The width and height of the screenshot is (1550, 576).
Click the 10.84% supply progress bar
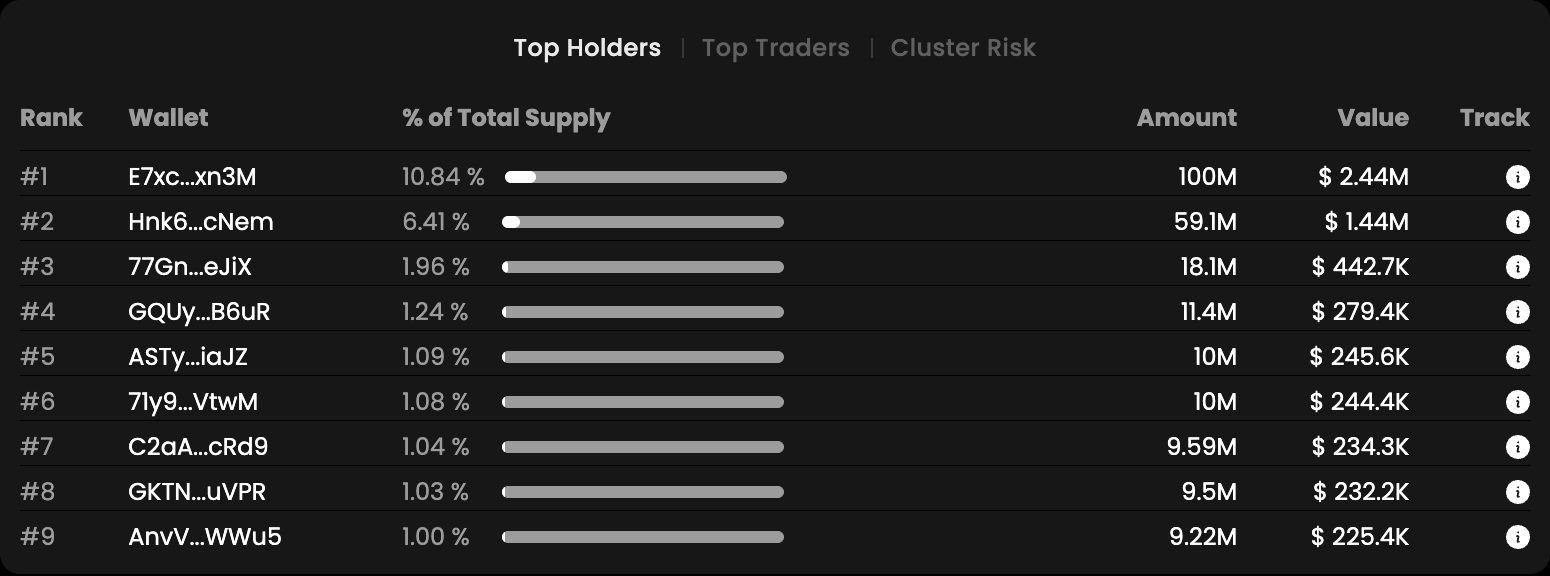(645, 177)
